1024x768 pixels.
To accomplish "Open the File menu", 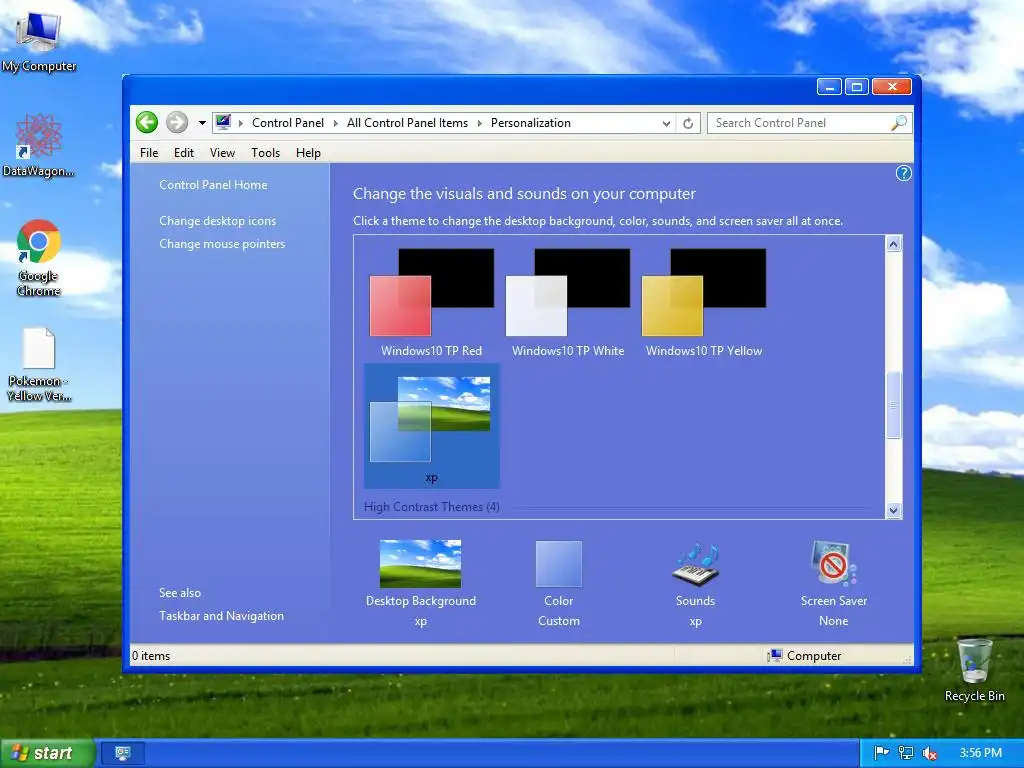I will coord(149,153).
